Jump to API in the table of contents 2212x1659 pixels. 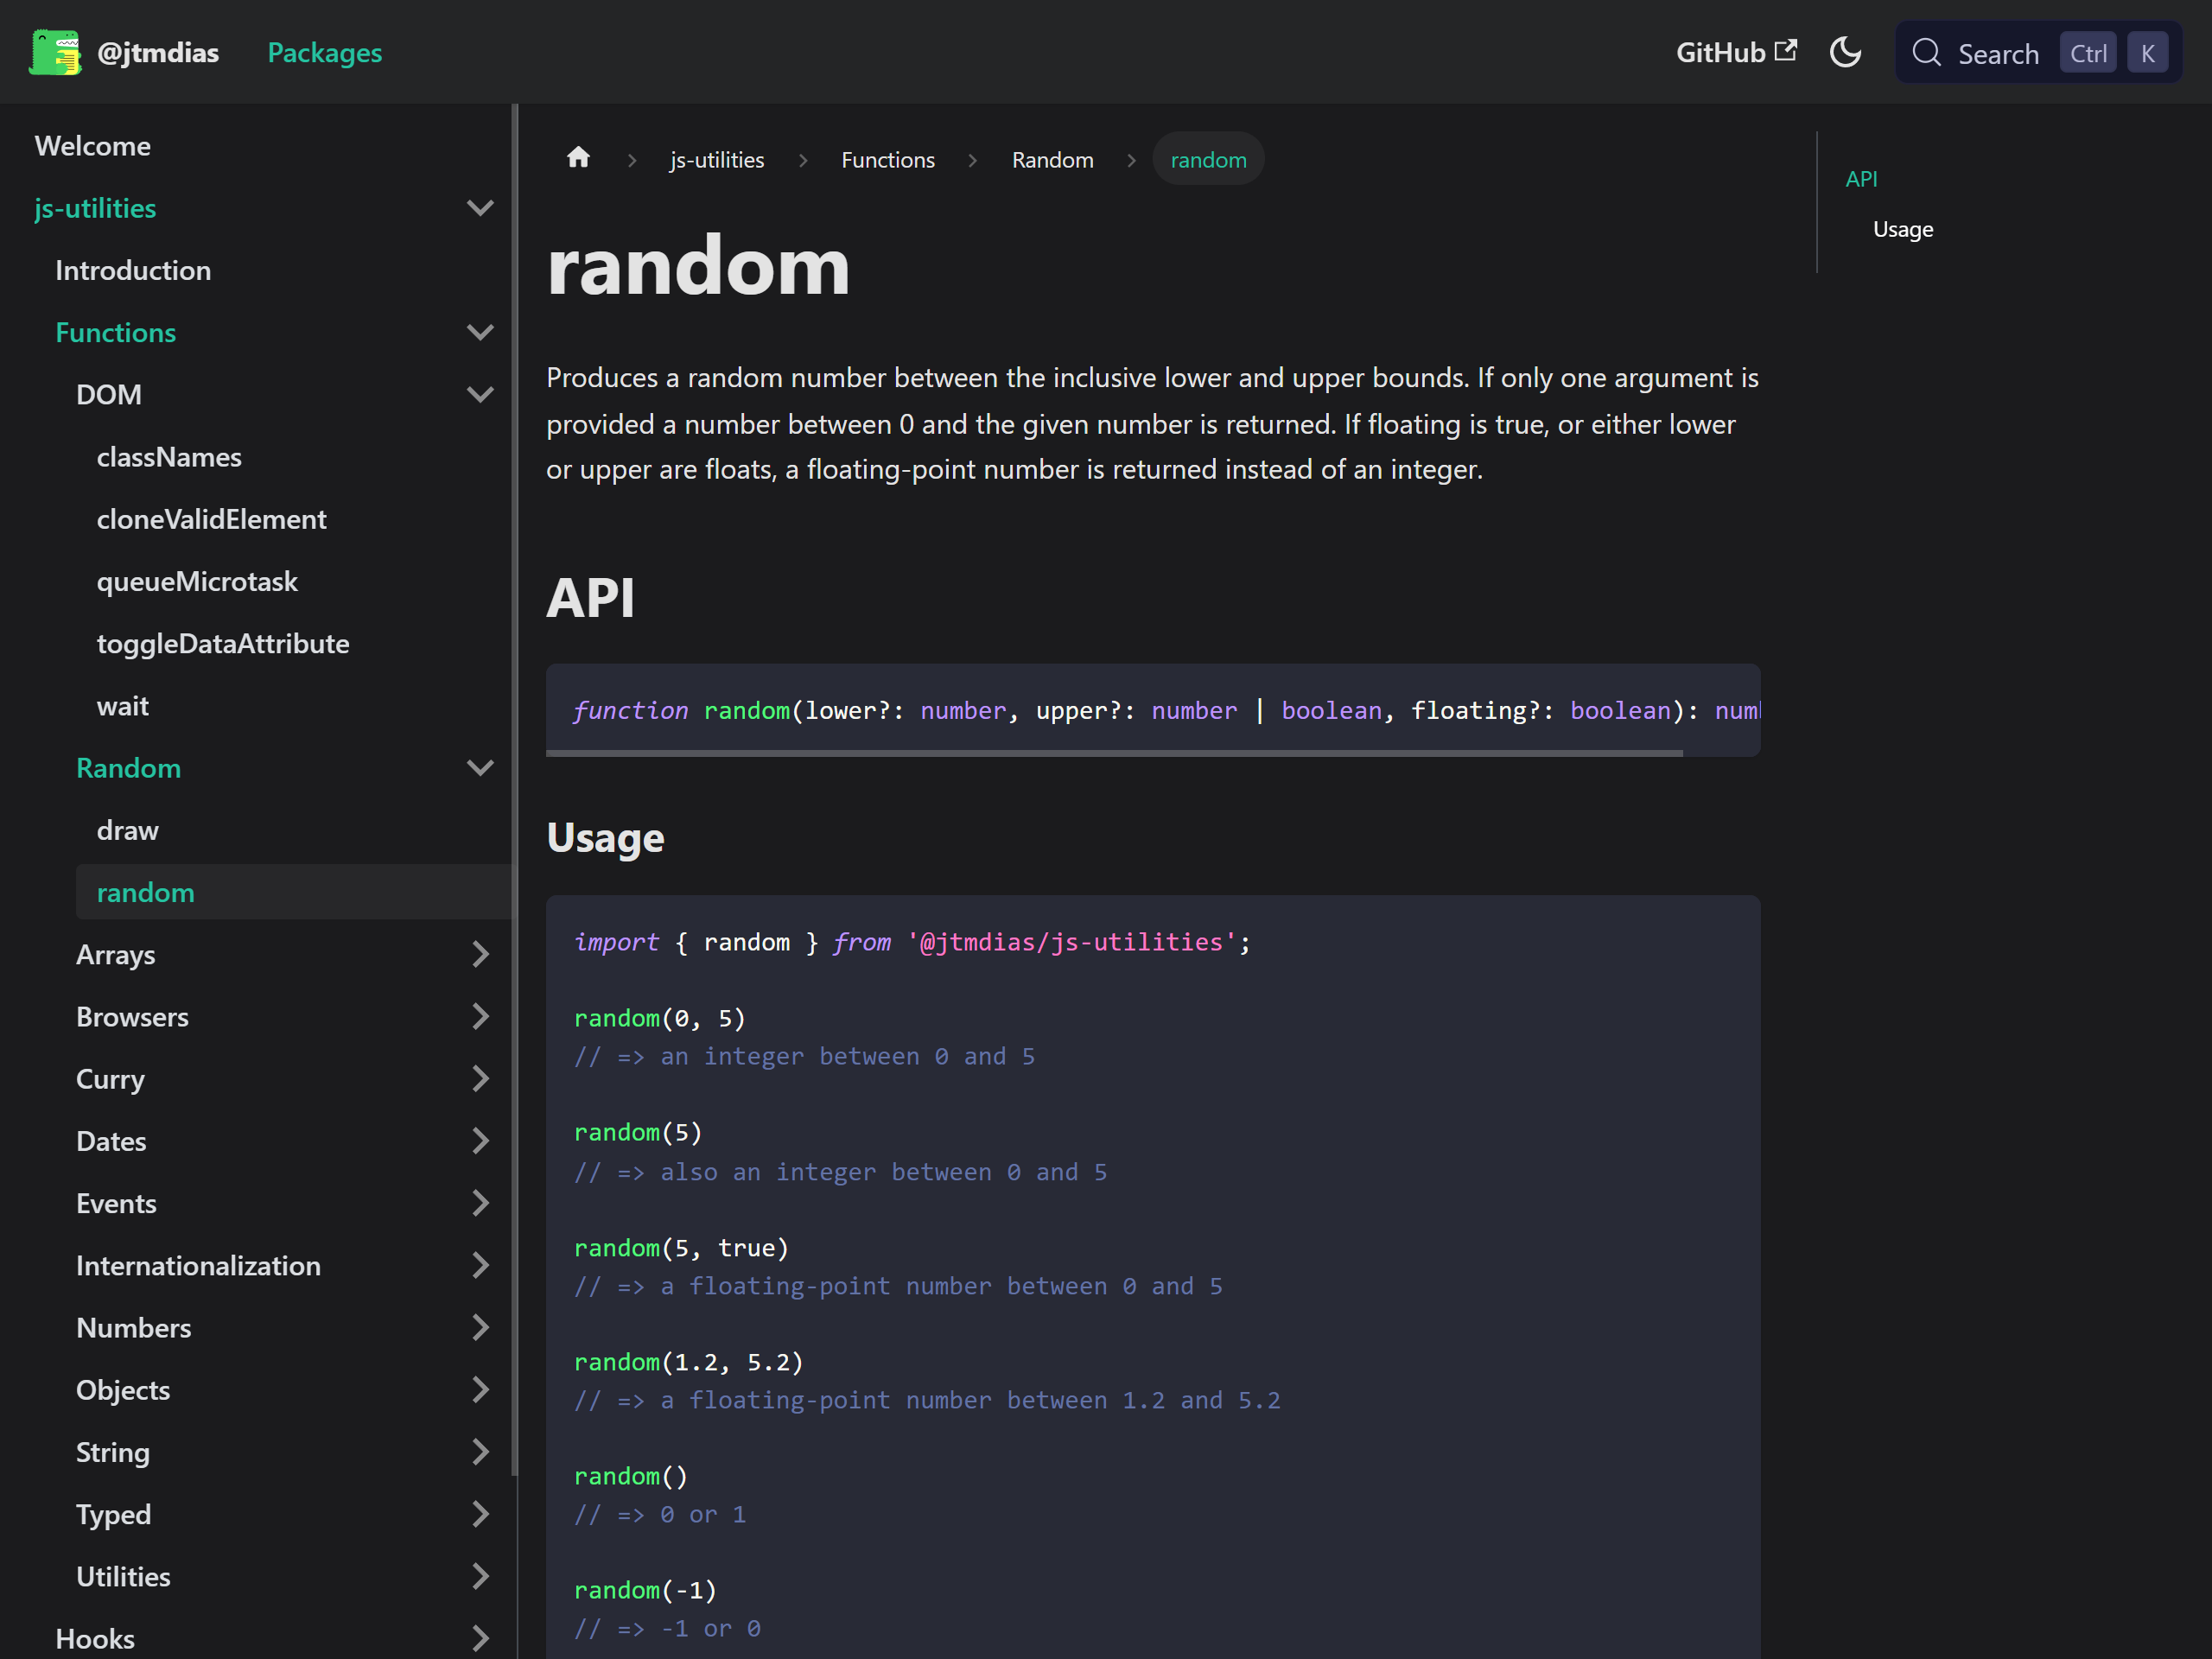tap(1861, 179)
